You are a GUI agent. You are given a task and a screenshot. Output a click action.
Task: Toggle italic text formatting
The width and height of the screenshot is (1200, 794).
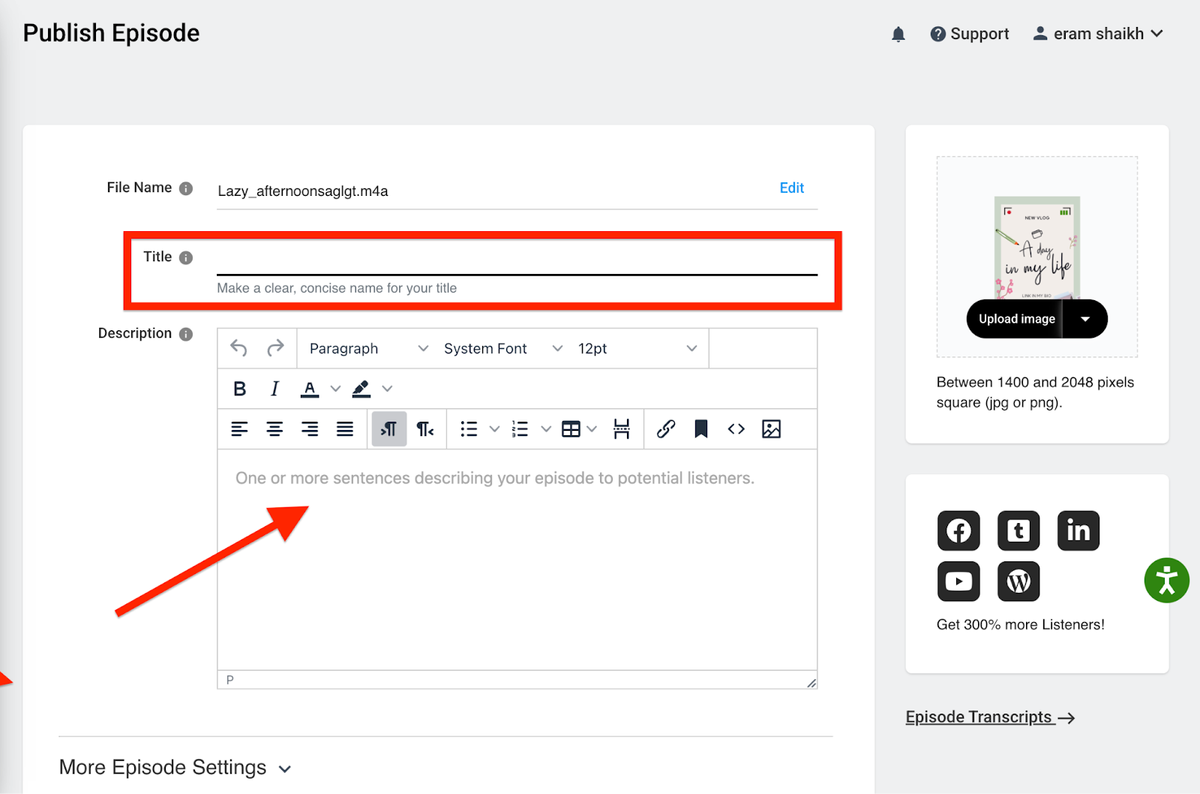click(x=274, y=389)
